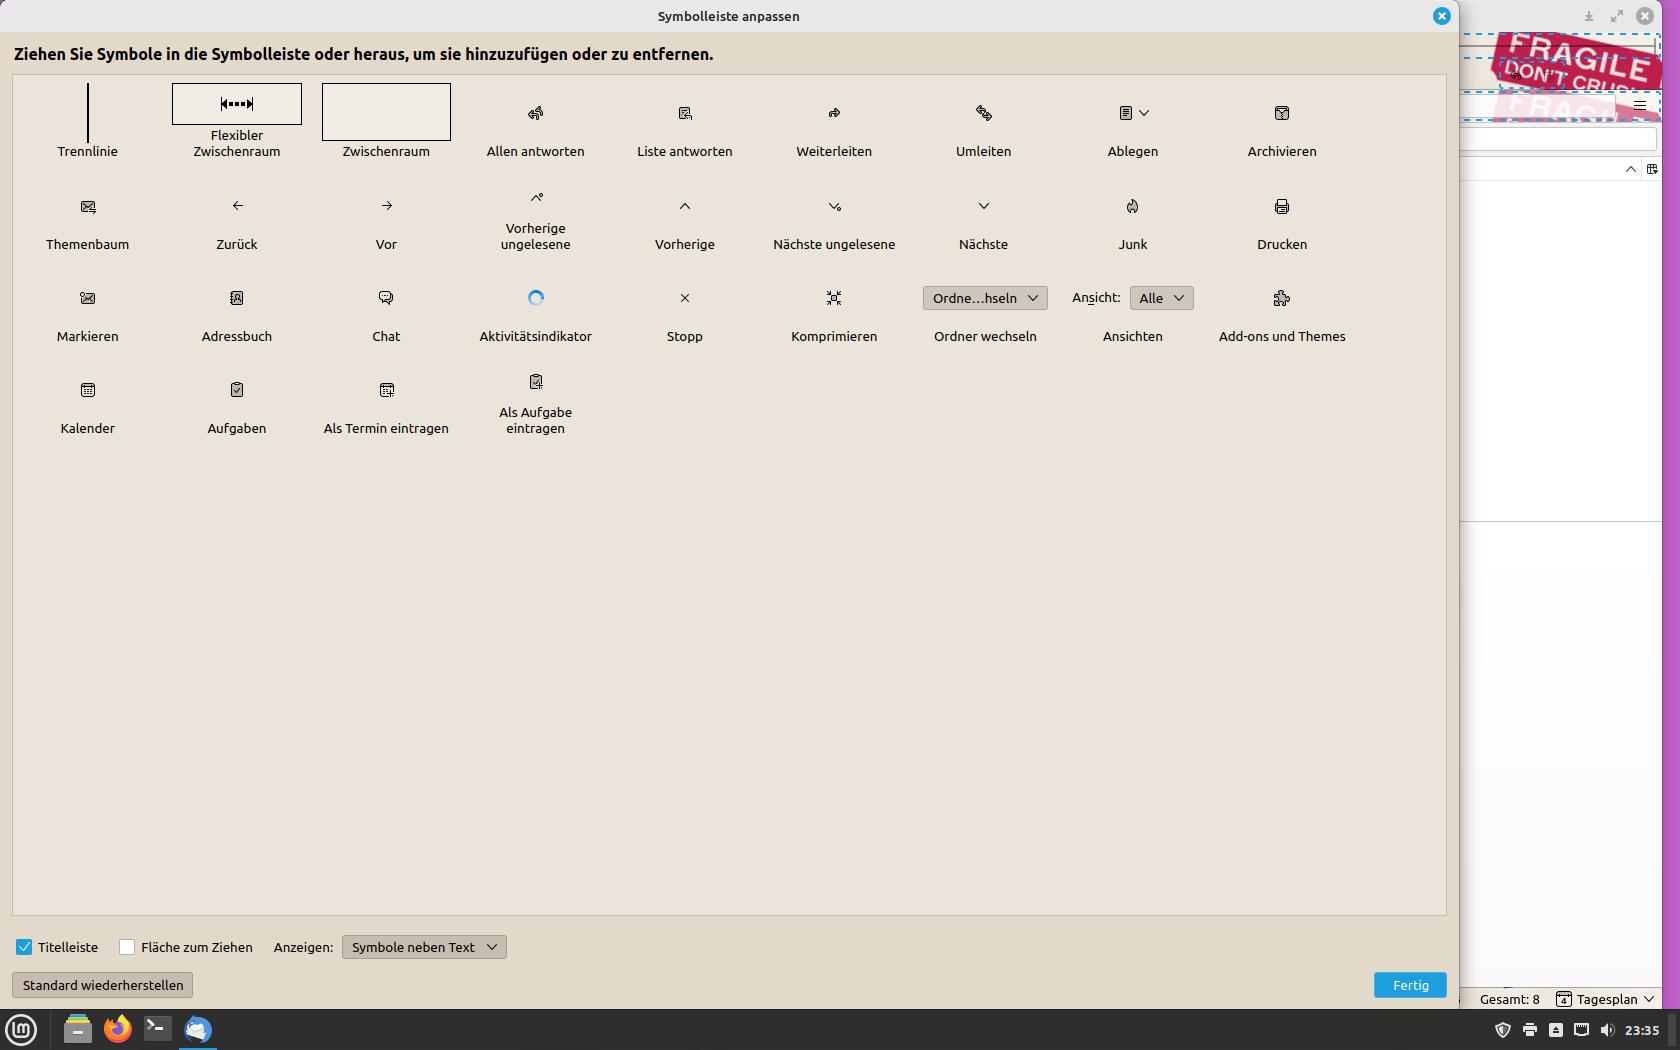This screenshot has height=1050, width=1680.
Task: Uncheck the Titelleiste checkbox
Action: (24, 947)
